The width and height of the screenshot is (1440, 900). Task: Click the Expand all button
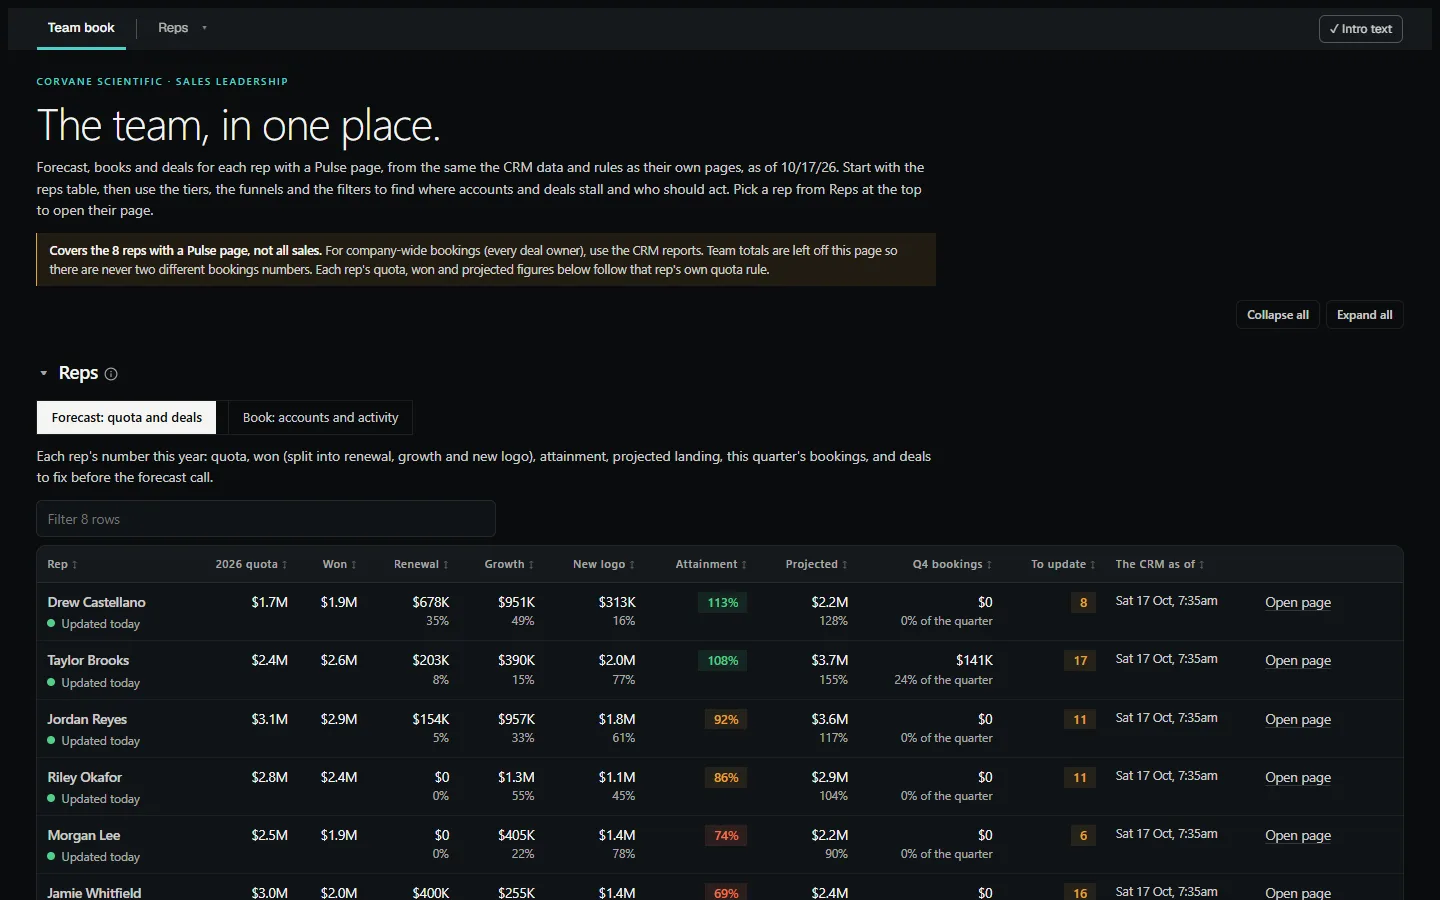1364,315
